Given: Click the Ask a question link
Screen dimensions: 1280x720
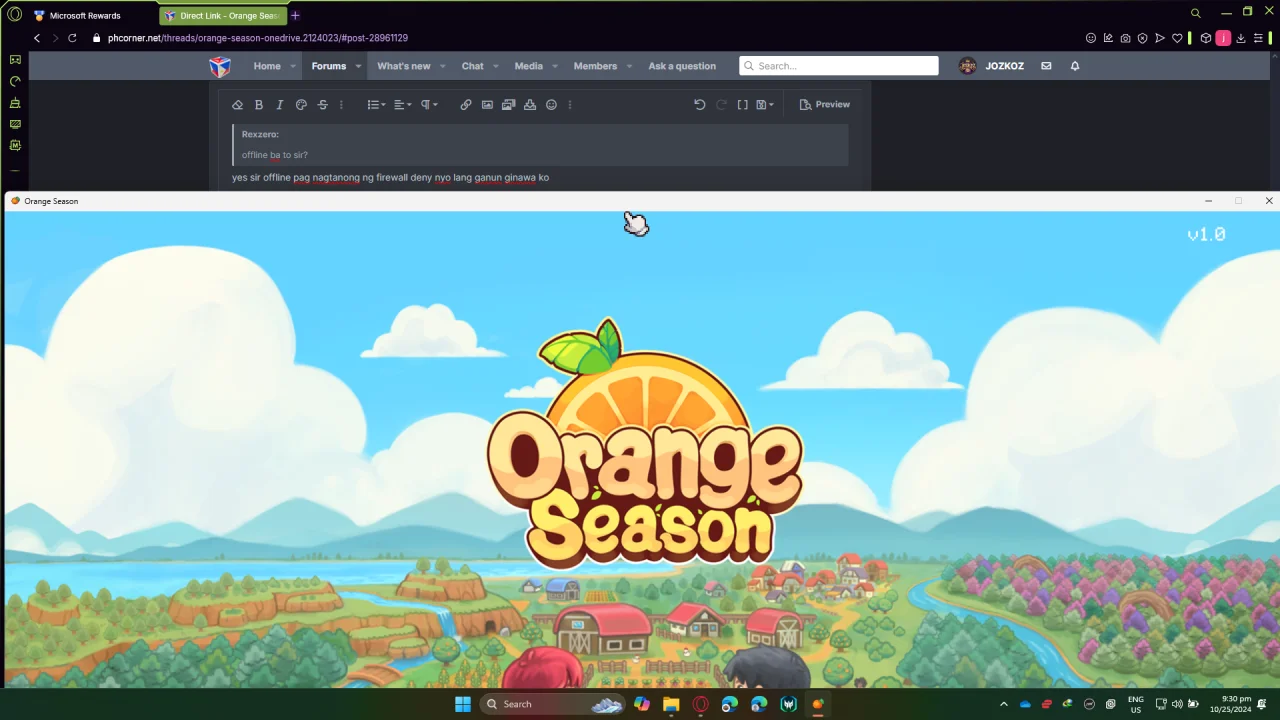Looking at the screenshot, I should [x=682, y=66].
